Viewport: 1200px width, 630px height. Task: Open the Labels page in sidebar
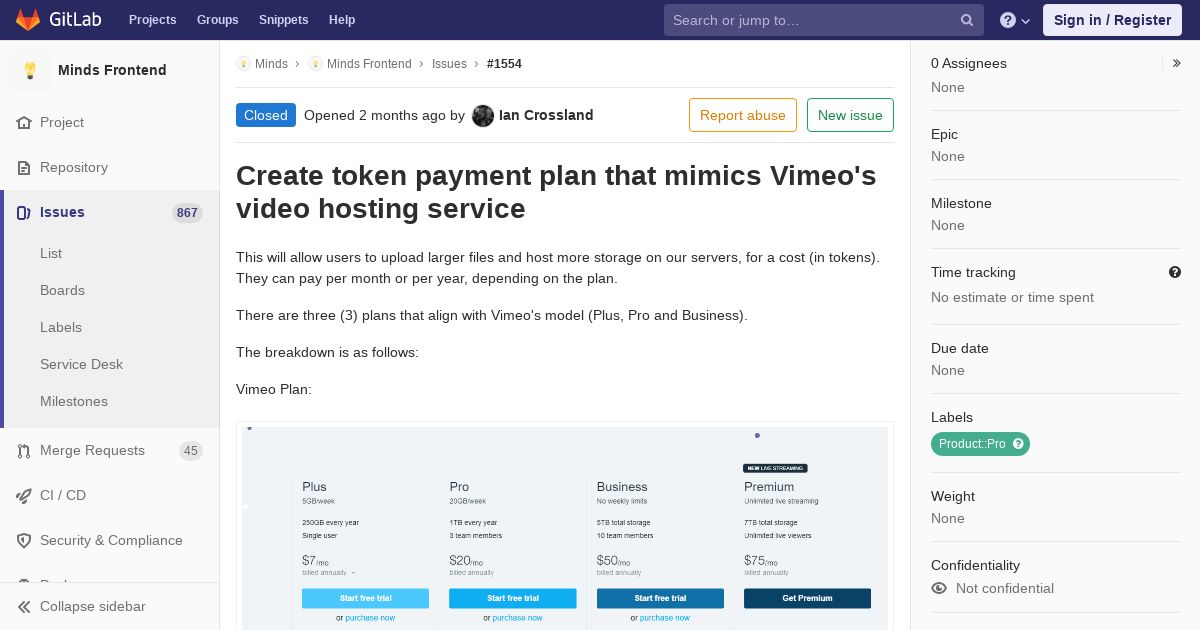61,327
